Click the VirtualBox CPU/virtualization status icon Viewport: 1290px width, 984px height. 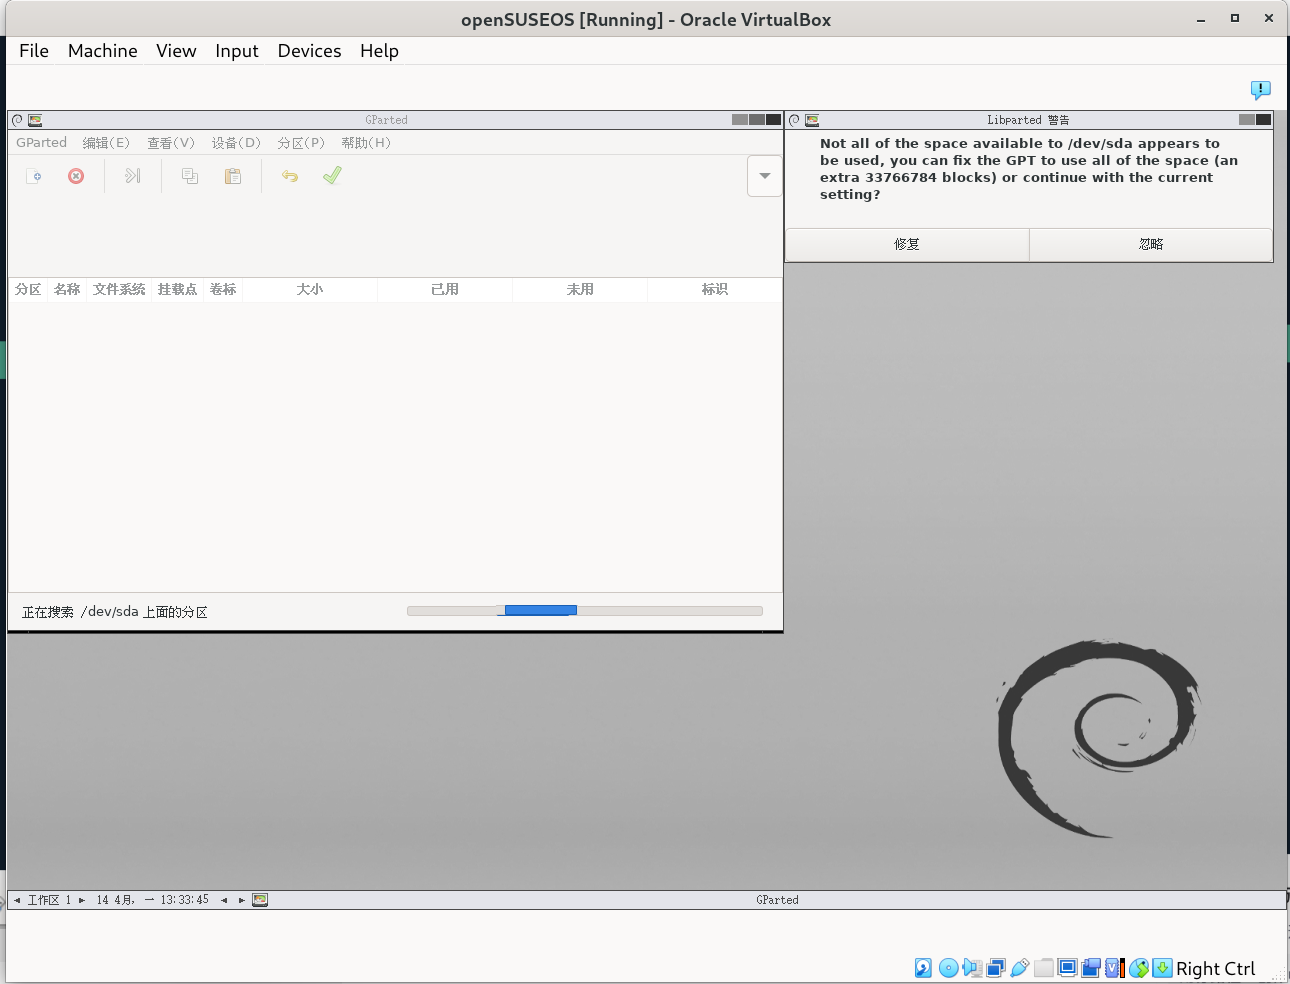tap(1115, 968)
